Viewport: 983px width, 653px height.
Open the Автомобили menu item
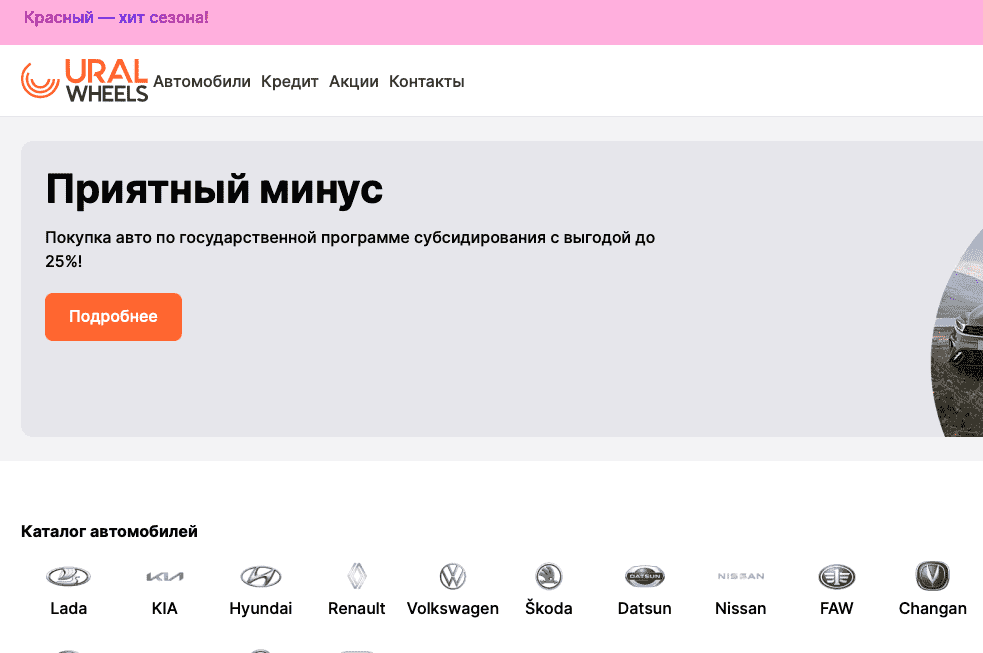202,81
